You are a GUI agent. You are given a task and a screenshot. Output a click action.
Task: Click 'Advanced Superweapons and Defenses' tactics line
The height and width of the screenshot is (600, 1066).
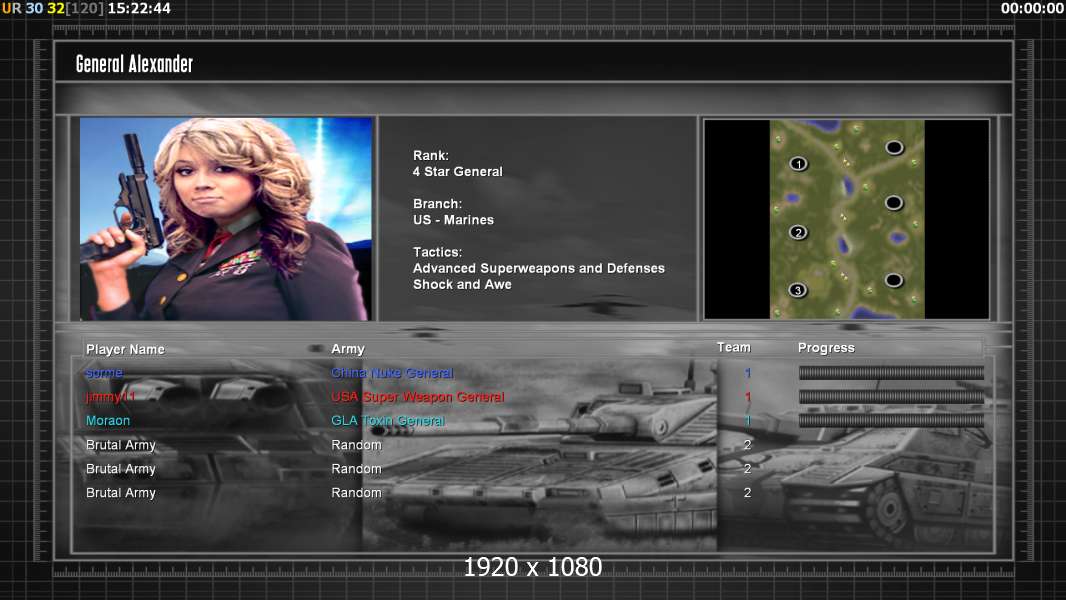pyautogui.click(x=538, y=268)
